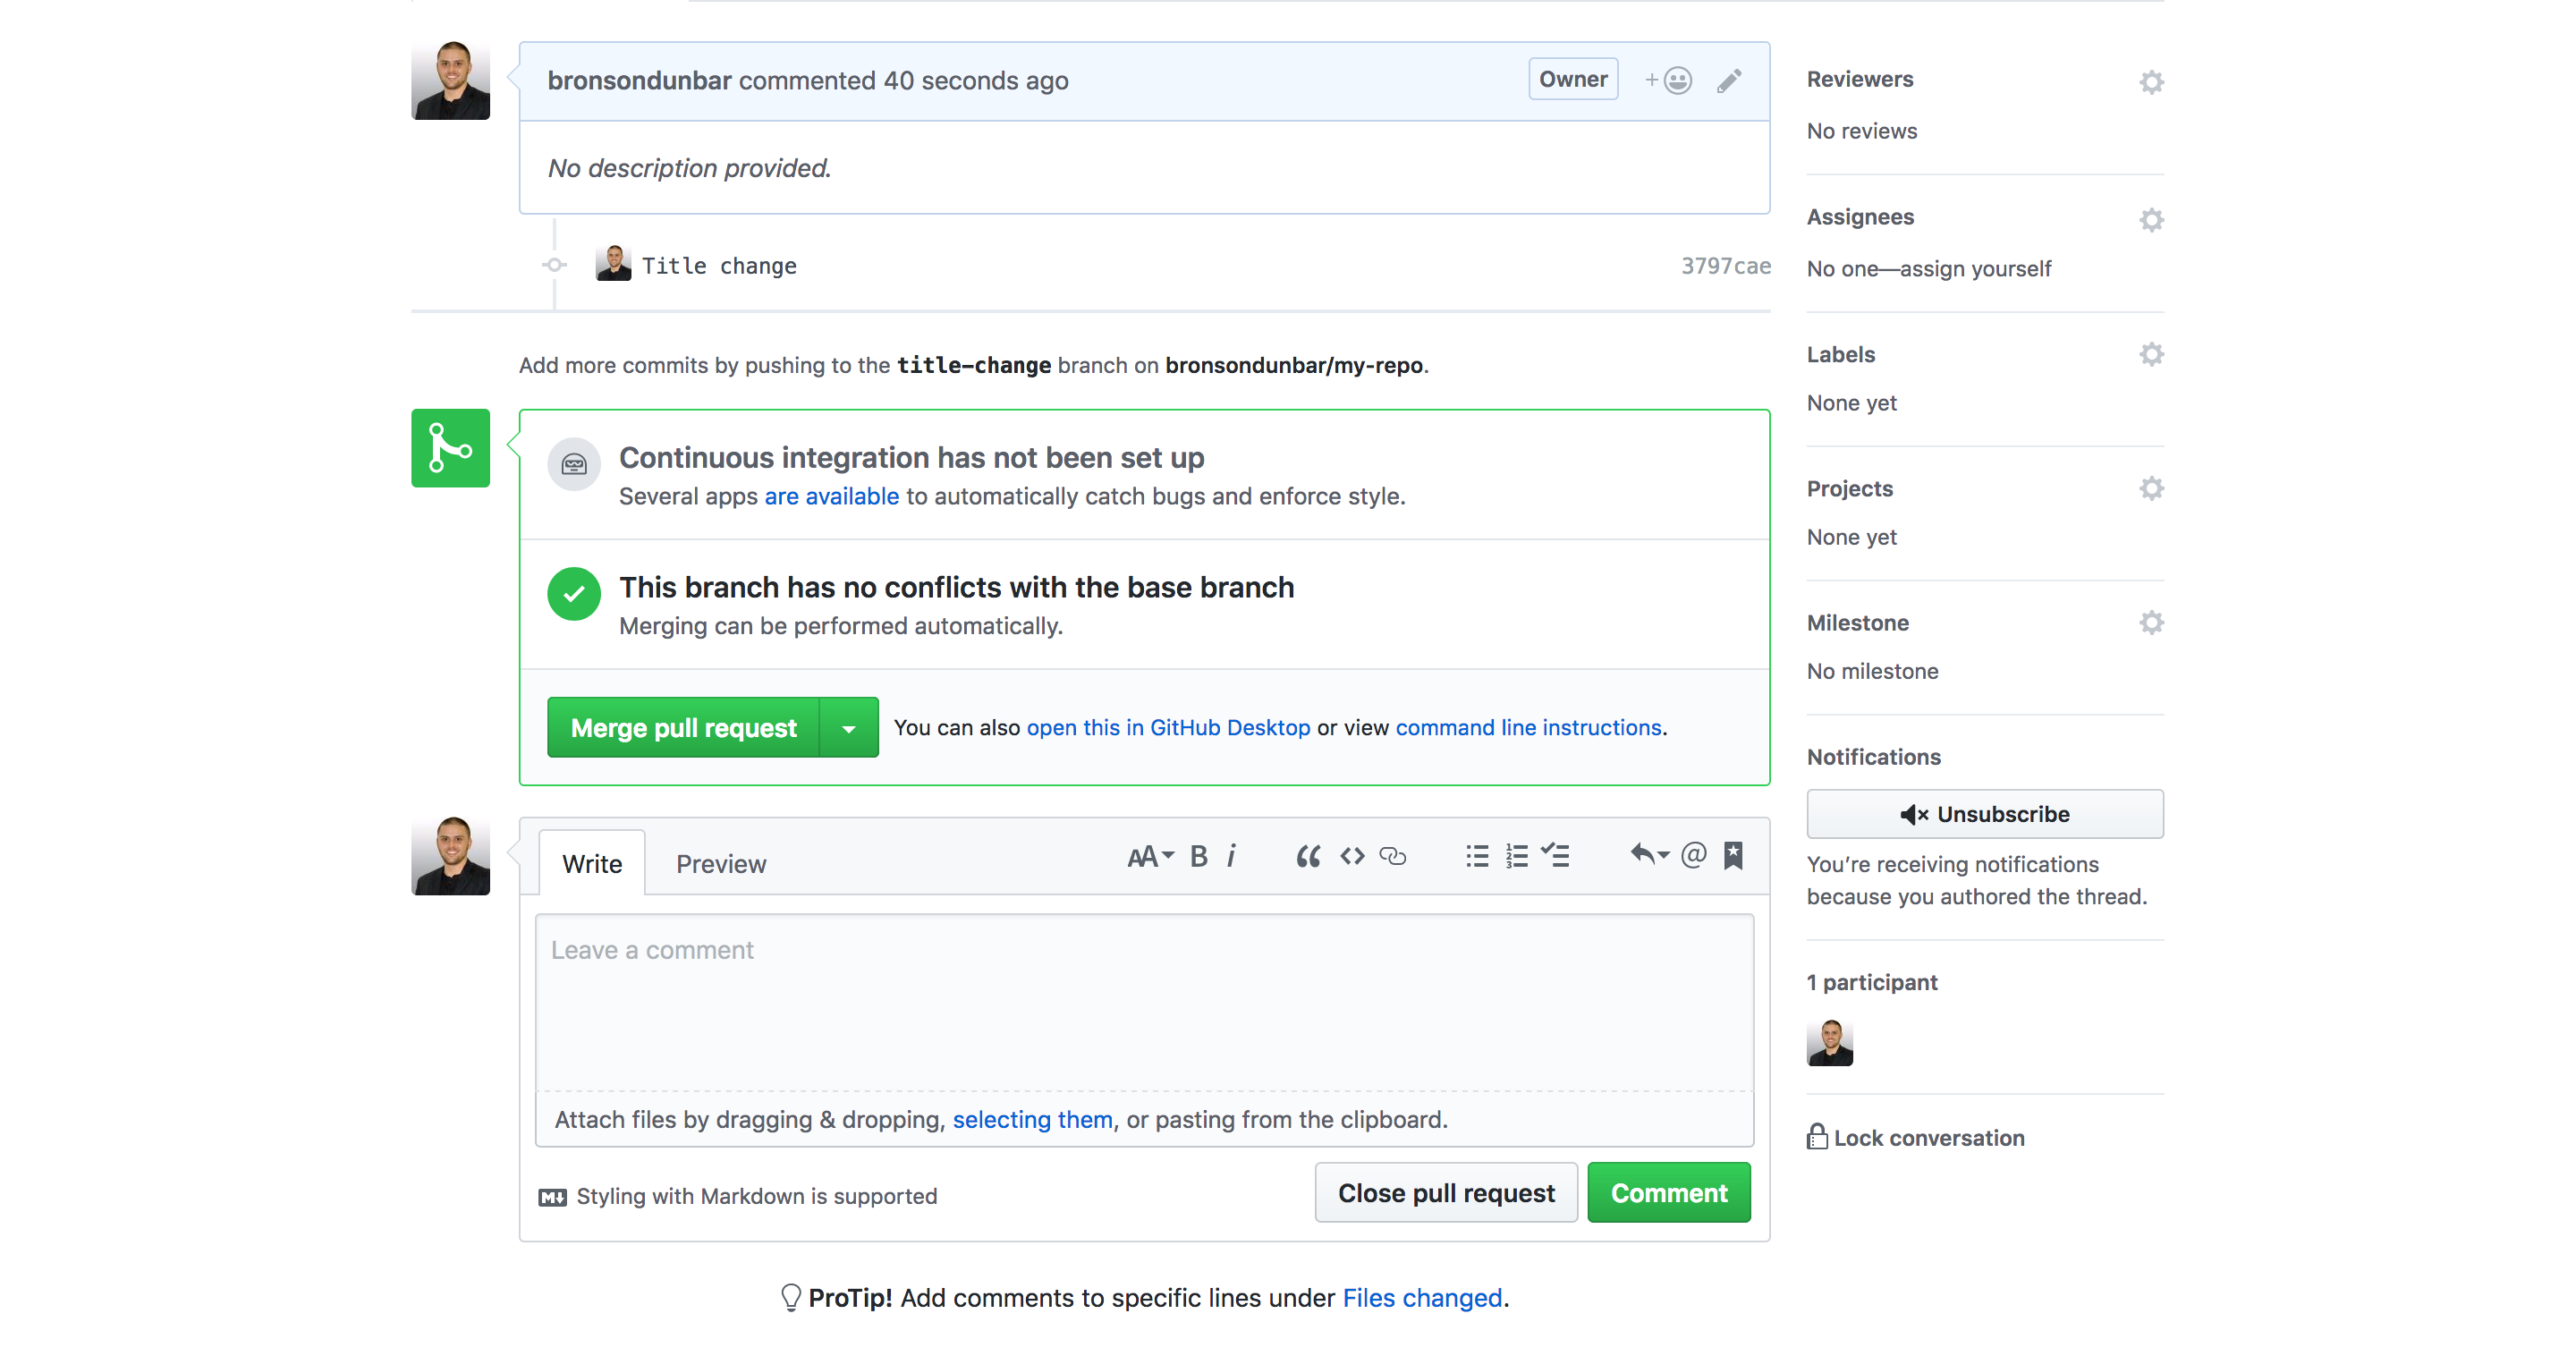Toggle Unsubscribe from notifications
2576x1356 pixels.
pos(1984,814)
